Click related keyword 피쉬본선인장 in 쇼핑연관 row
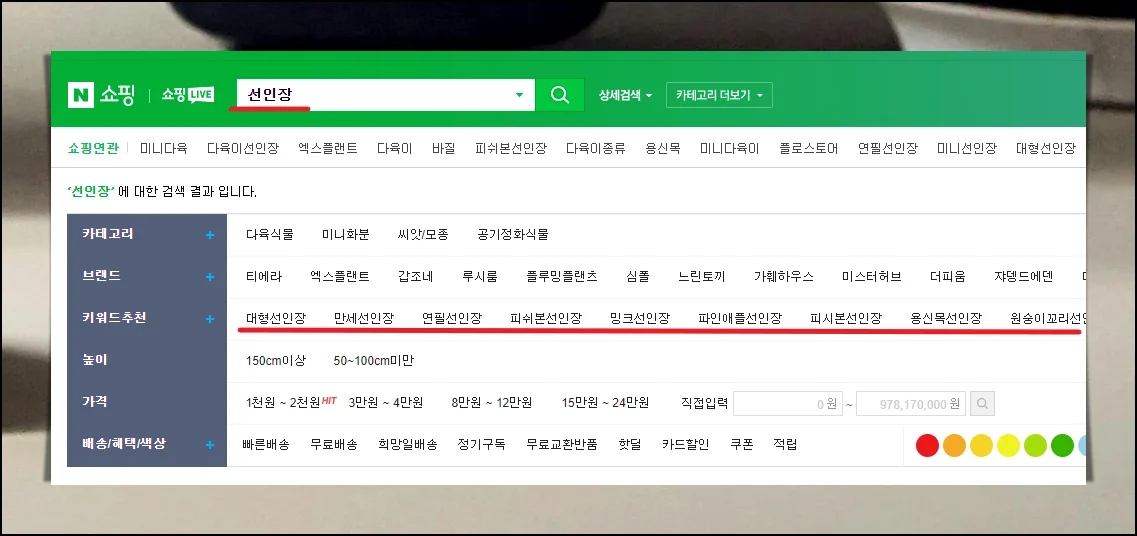This screenshot has width=1137, height=536. (511, 149)
